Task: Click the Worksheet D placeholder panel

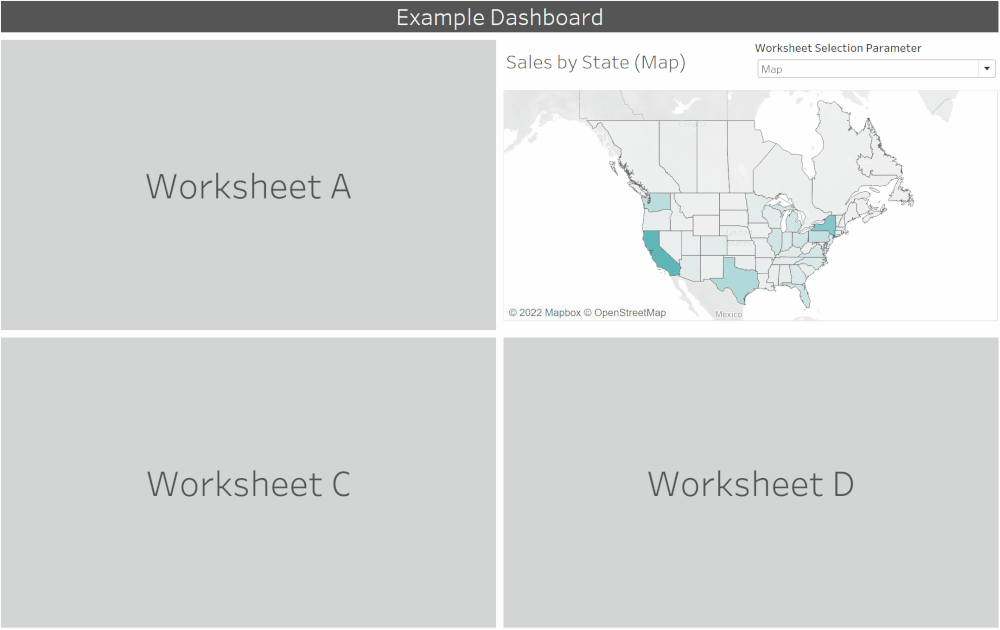Action: pos(750,484)
